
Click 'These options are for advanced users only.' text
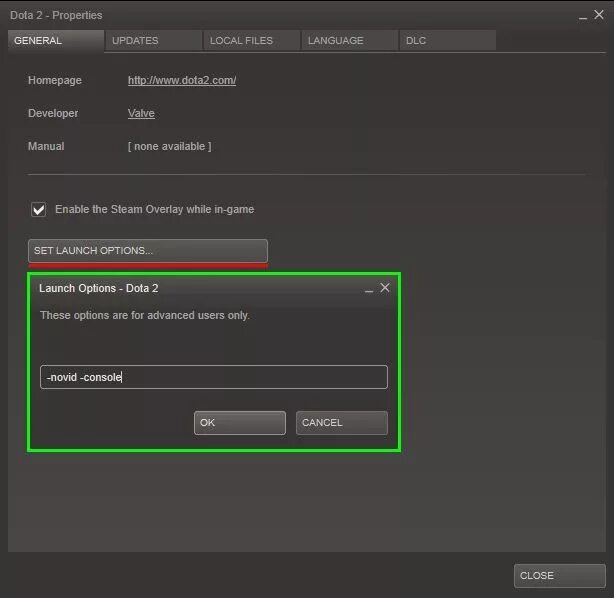[145, 315]
